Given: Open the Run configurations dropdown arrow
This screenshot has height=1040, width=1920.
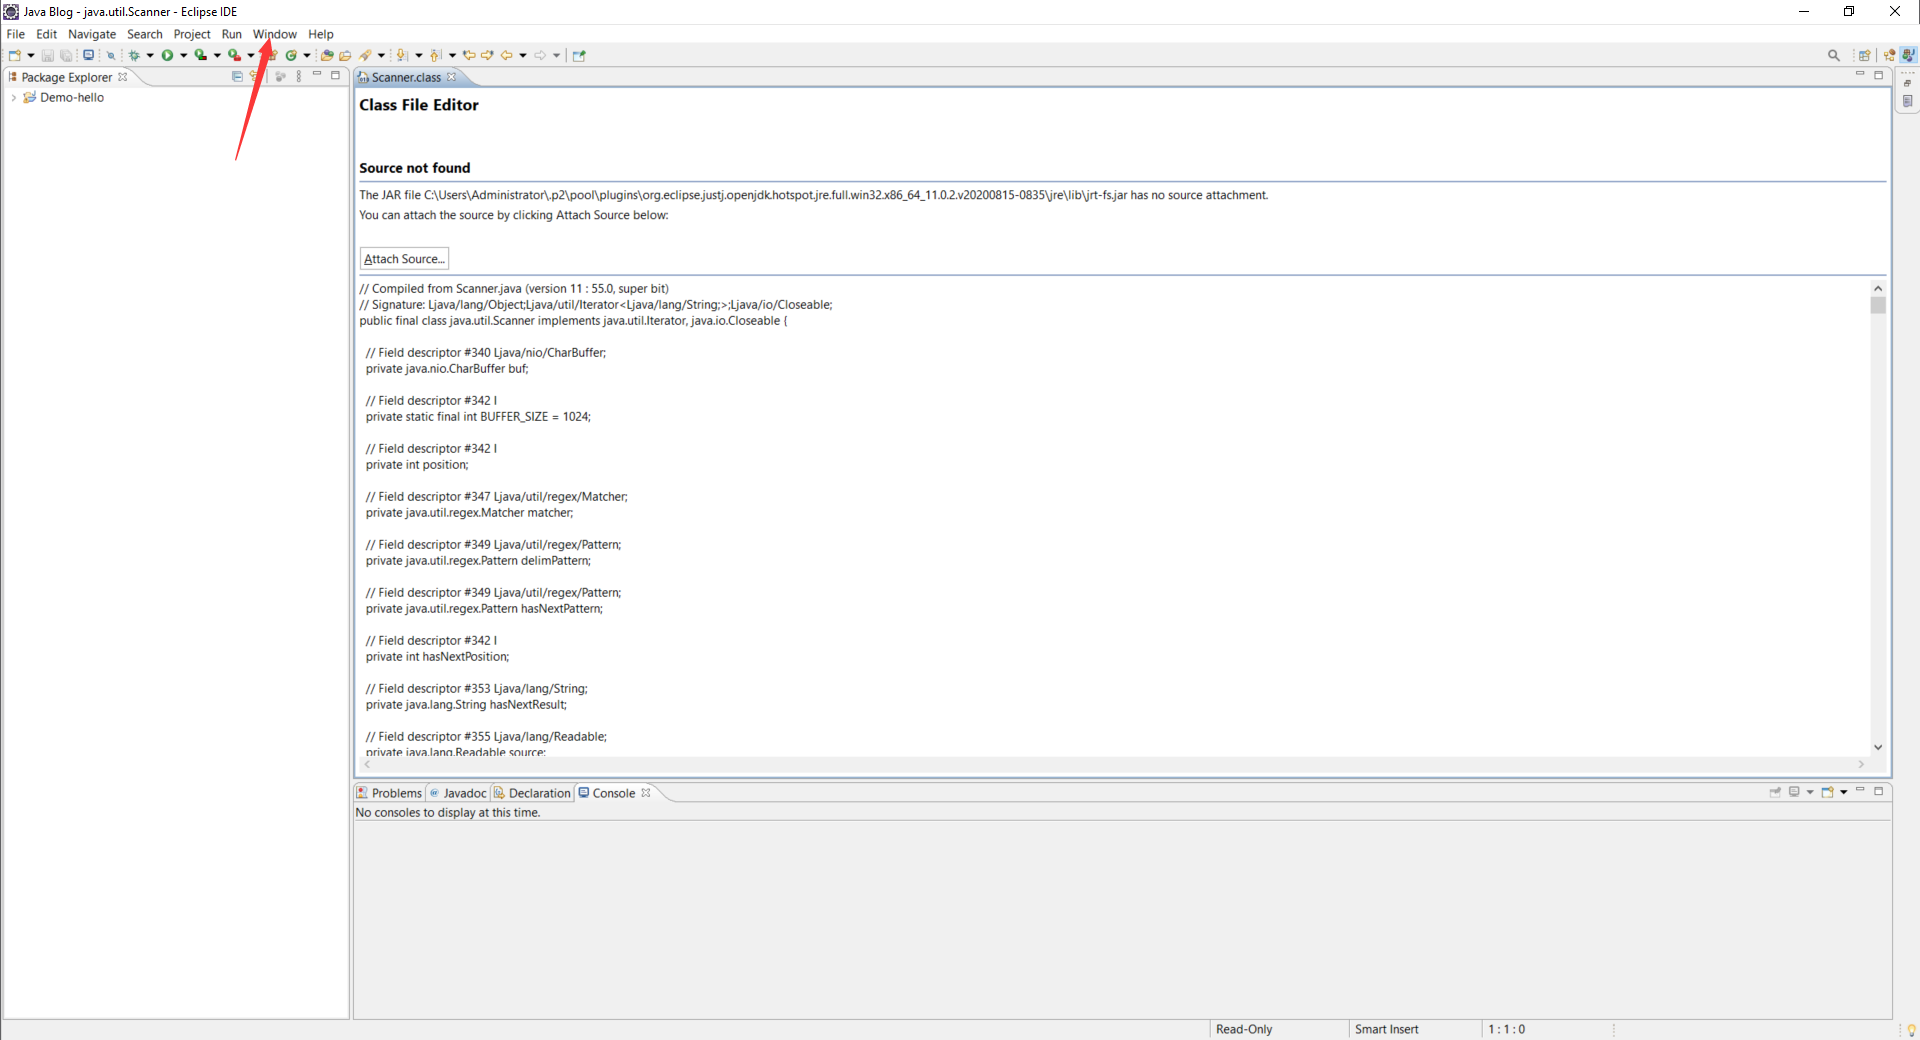Looking at the screenshot, I should point(183,55).
